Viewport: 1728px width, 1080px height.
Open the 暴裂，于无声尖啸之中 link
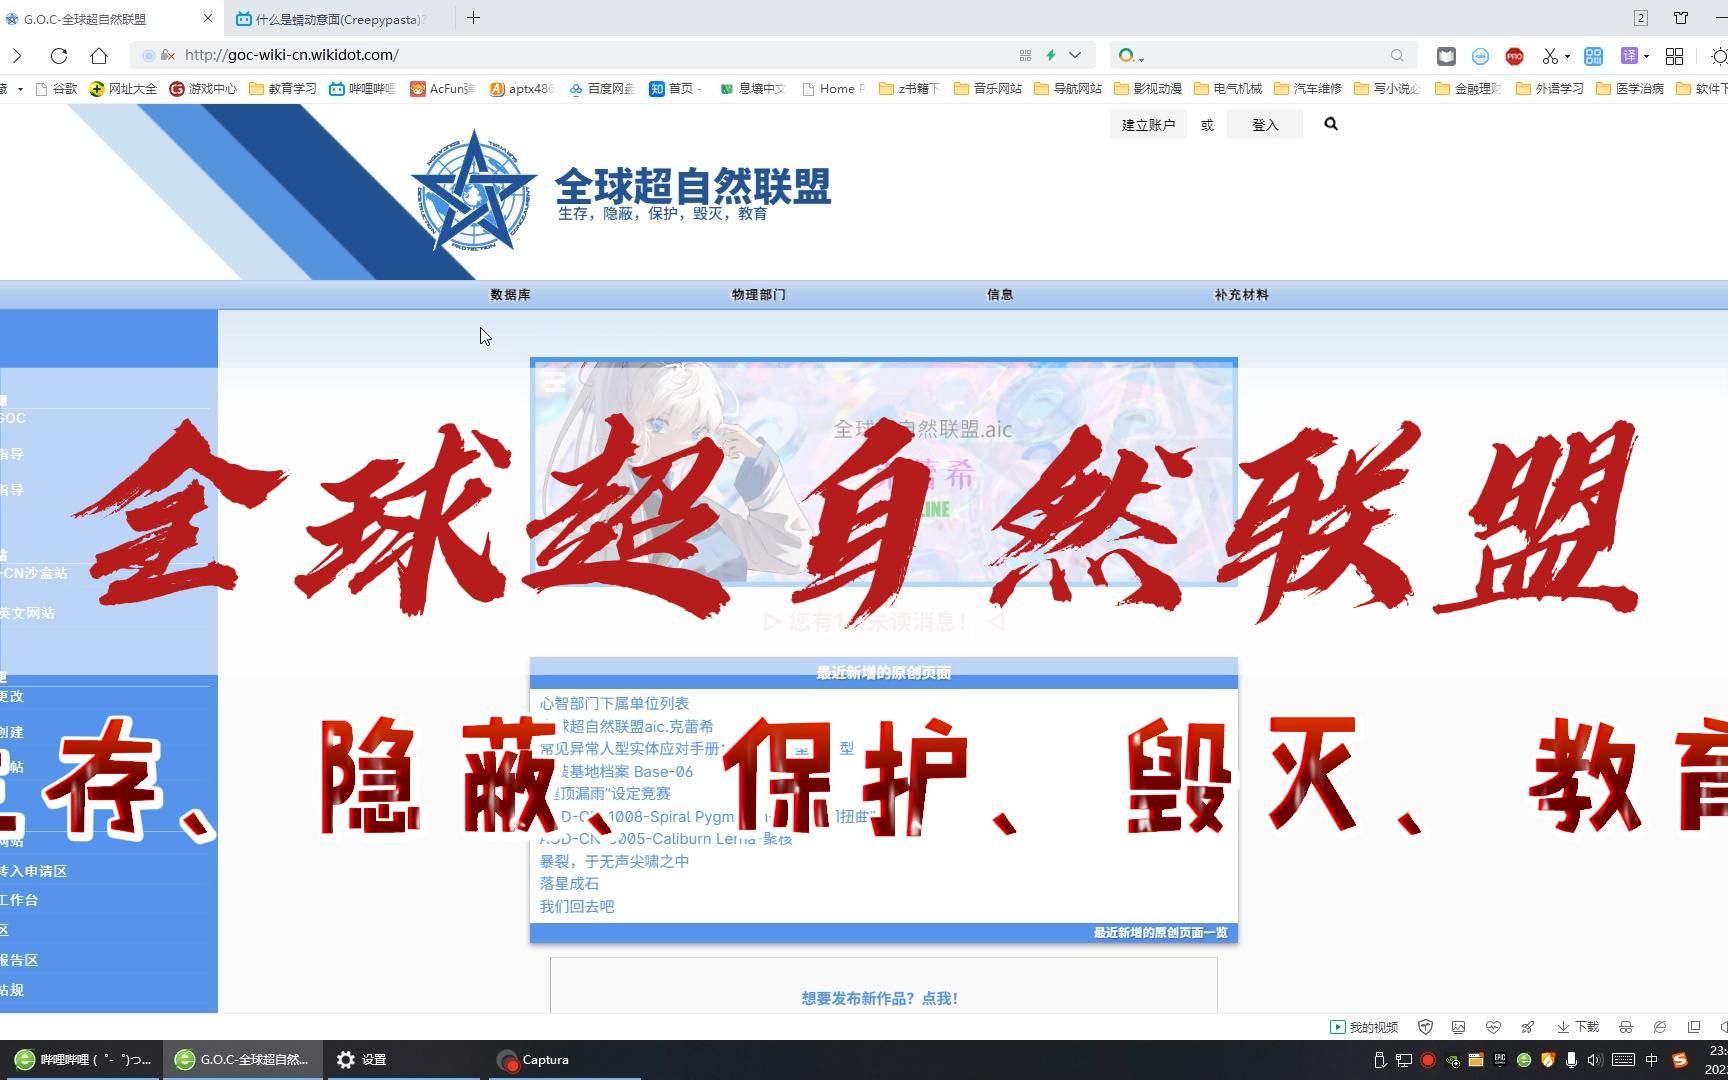[614, 861]
